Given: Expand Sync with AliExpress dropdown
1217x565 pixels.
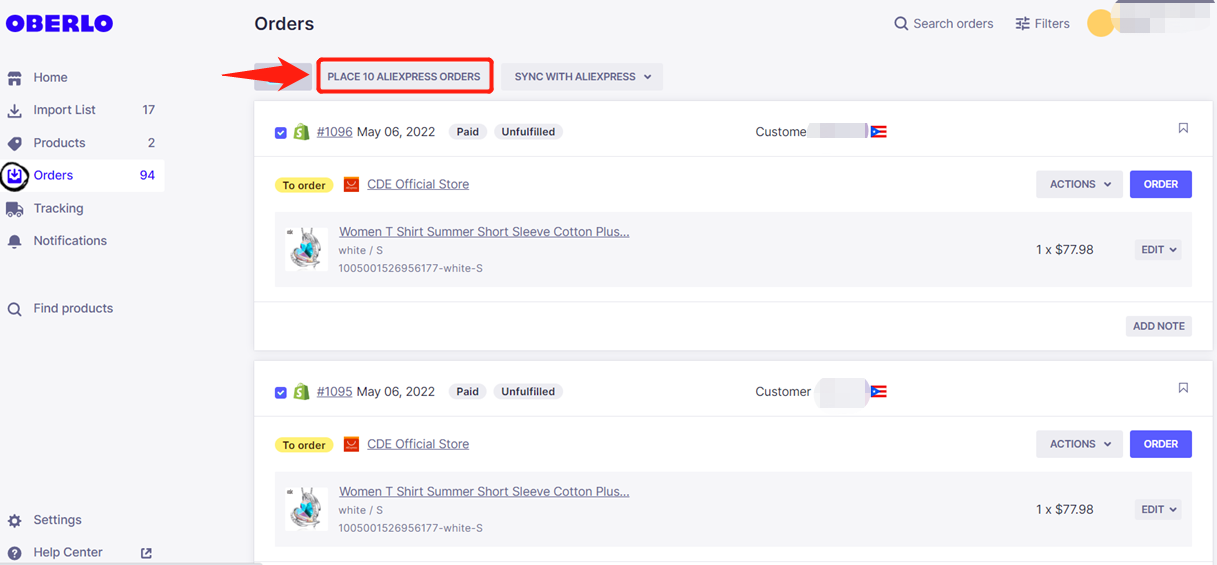Looking at the screenshot, I should [582, 77].
